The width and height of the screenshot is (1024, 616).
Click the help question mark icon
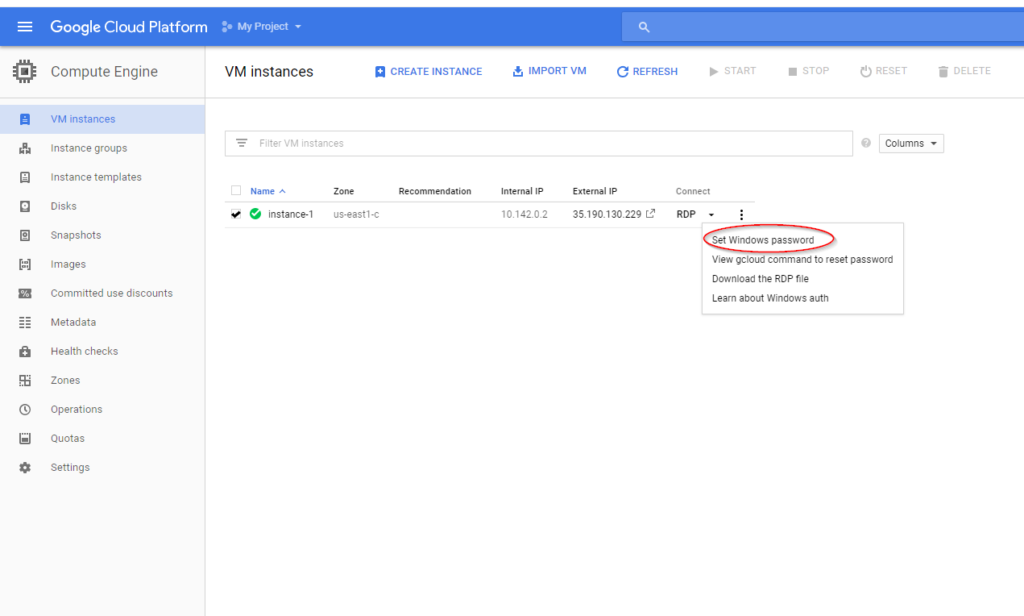click(866, 143)
